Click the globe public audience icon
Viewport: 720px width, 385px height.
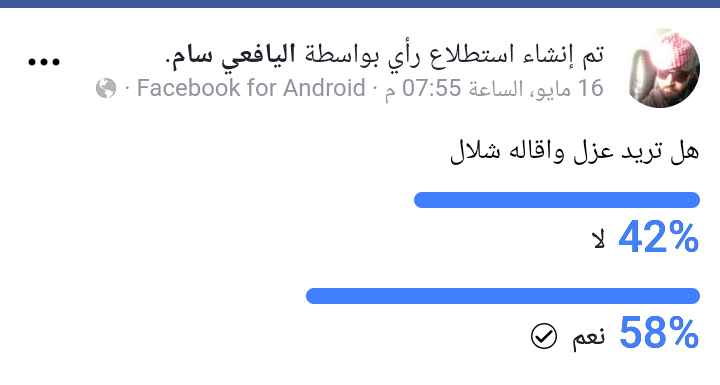pyautogui.click(x=106, y=88)
